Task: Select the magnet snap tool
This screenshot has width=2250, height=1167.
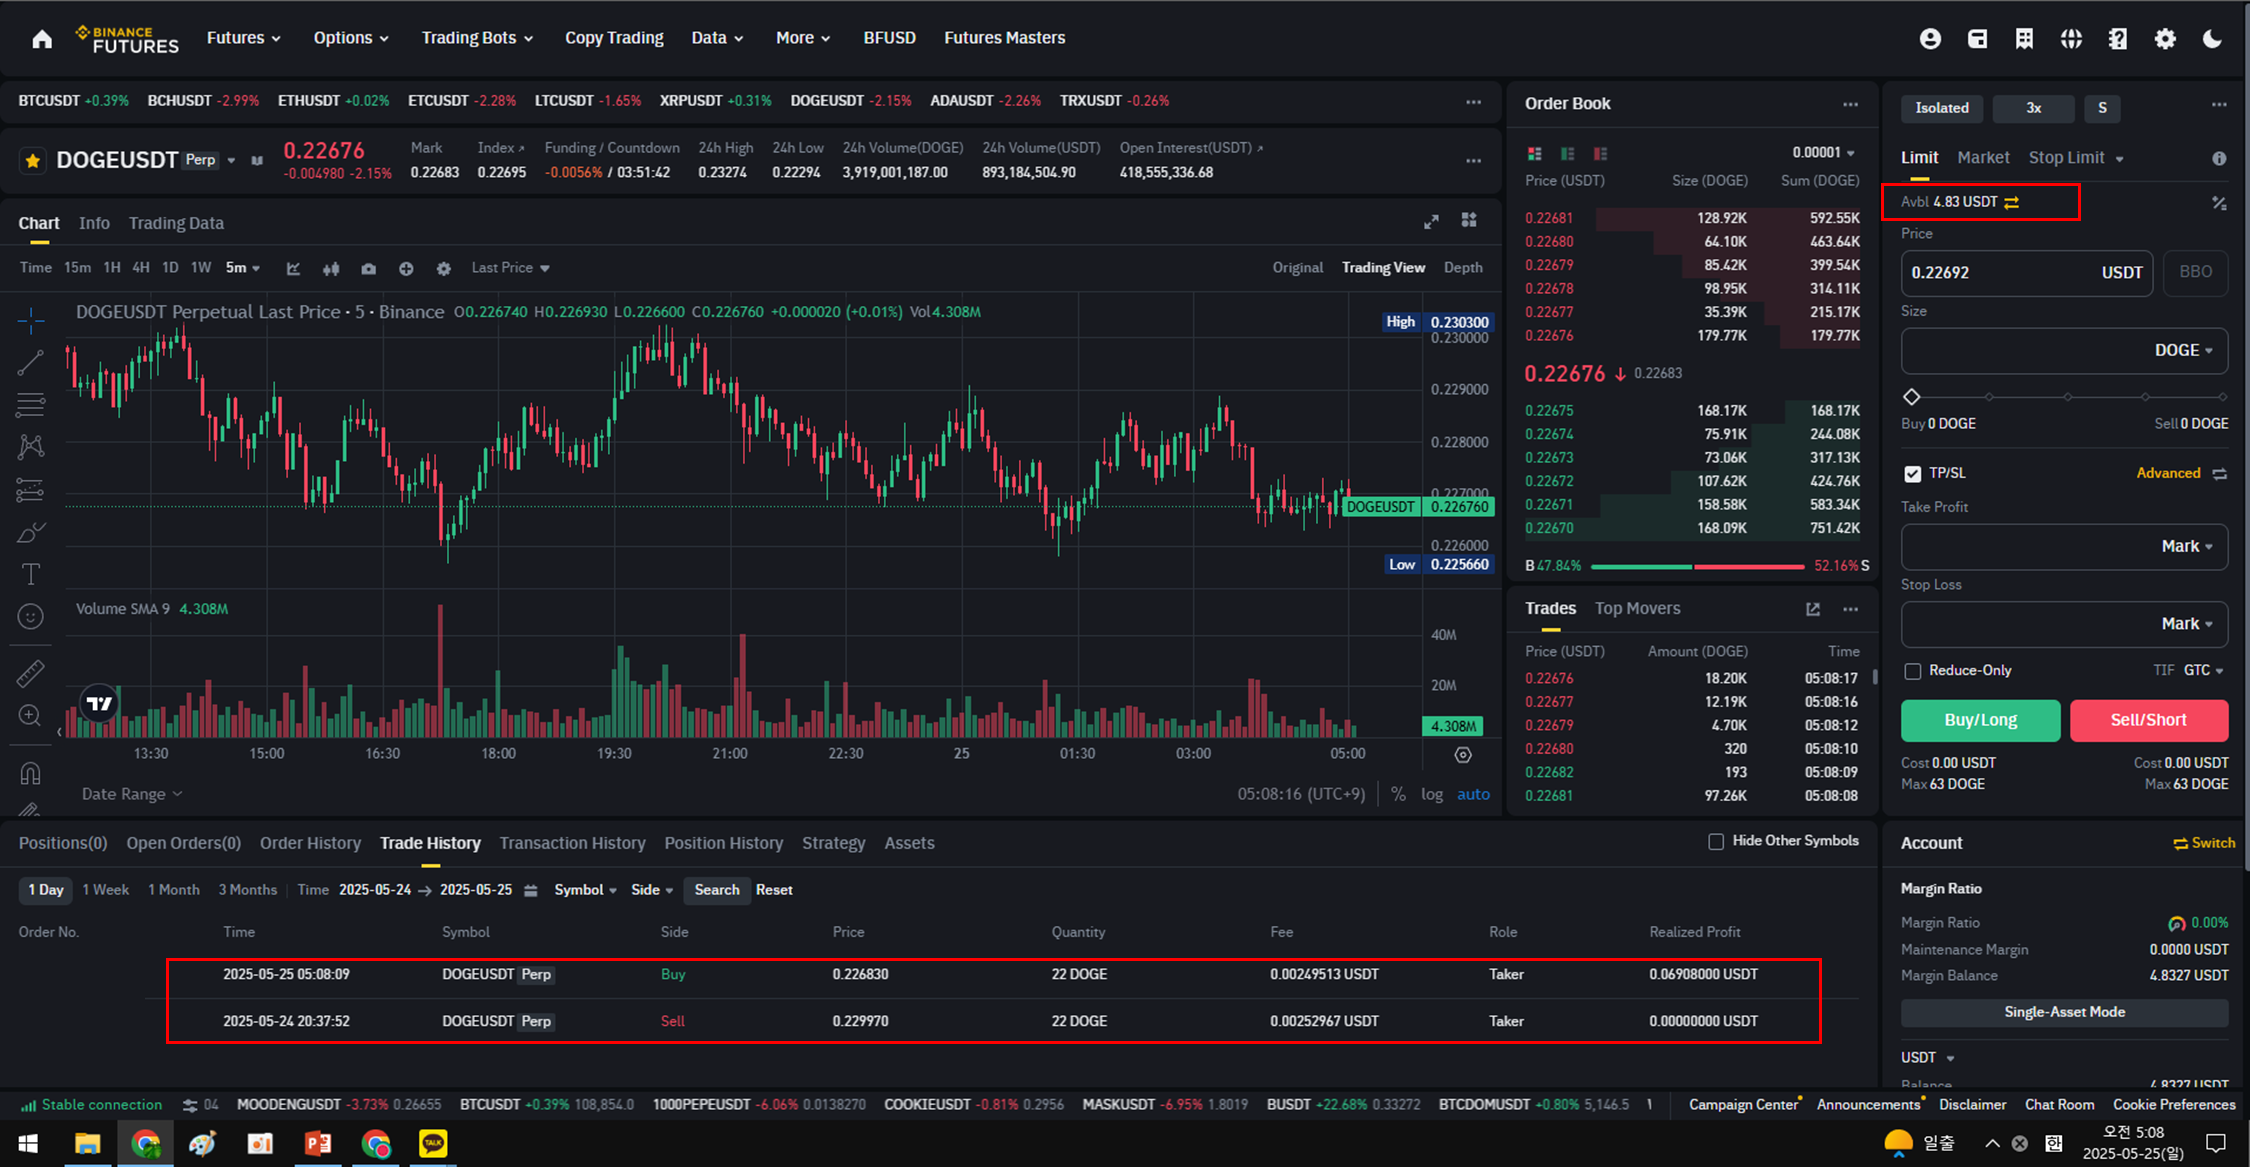Action: 31,773
